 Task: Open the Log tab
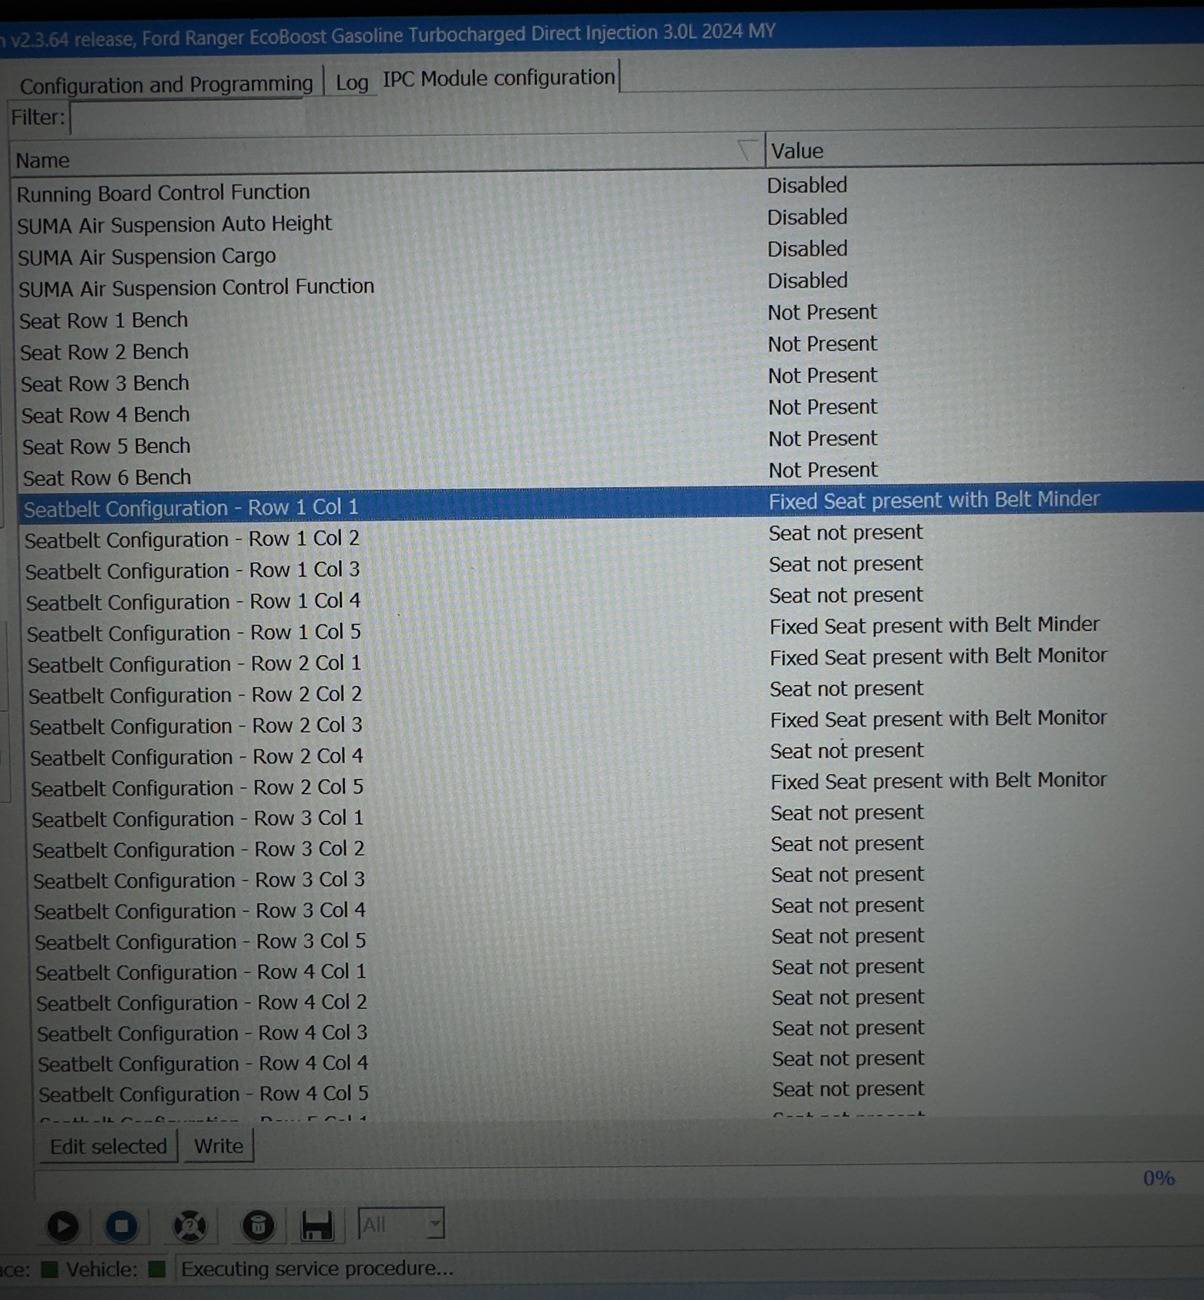pos(352,82)
